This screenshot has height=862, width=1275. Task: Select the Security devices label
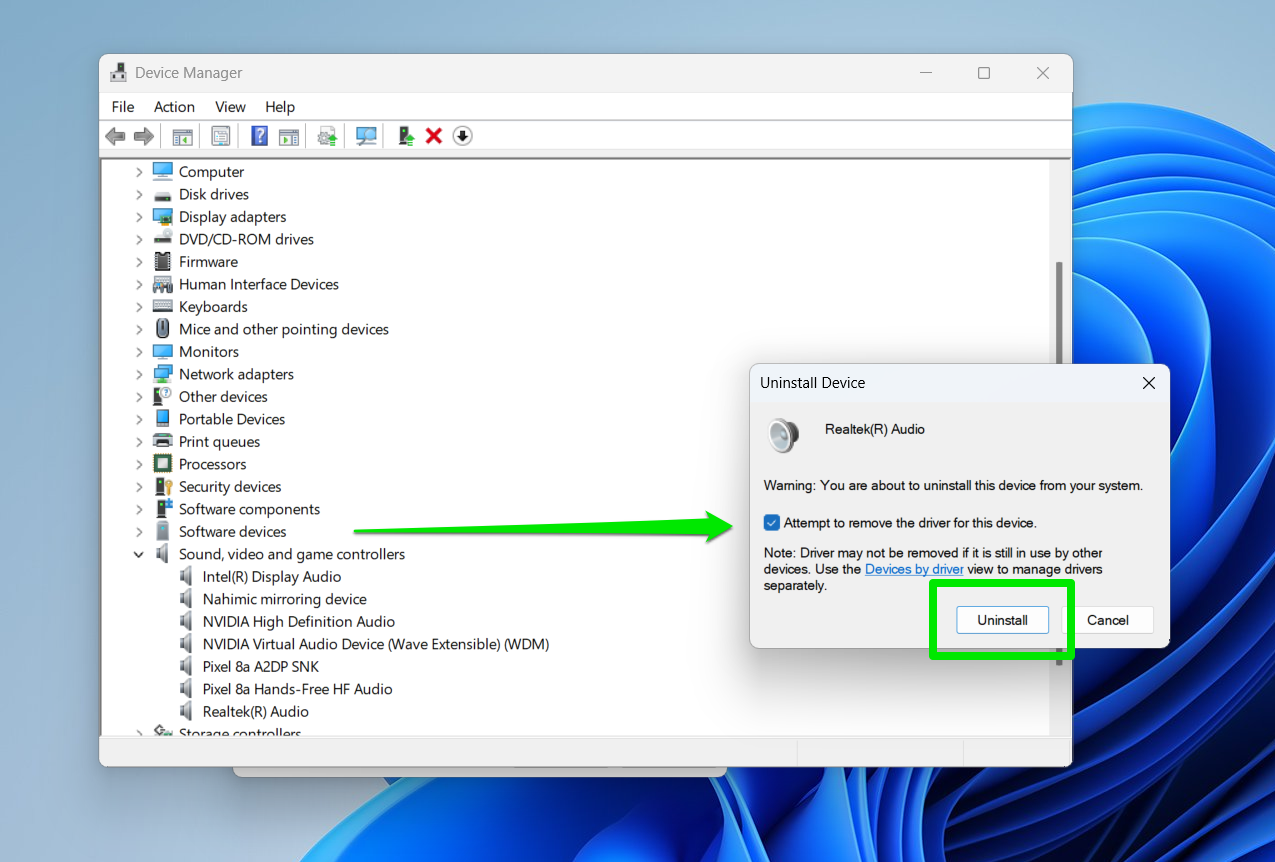coord(230,487)
